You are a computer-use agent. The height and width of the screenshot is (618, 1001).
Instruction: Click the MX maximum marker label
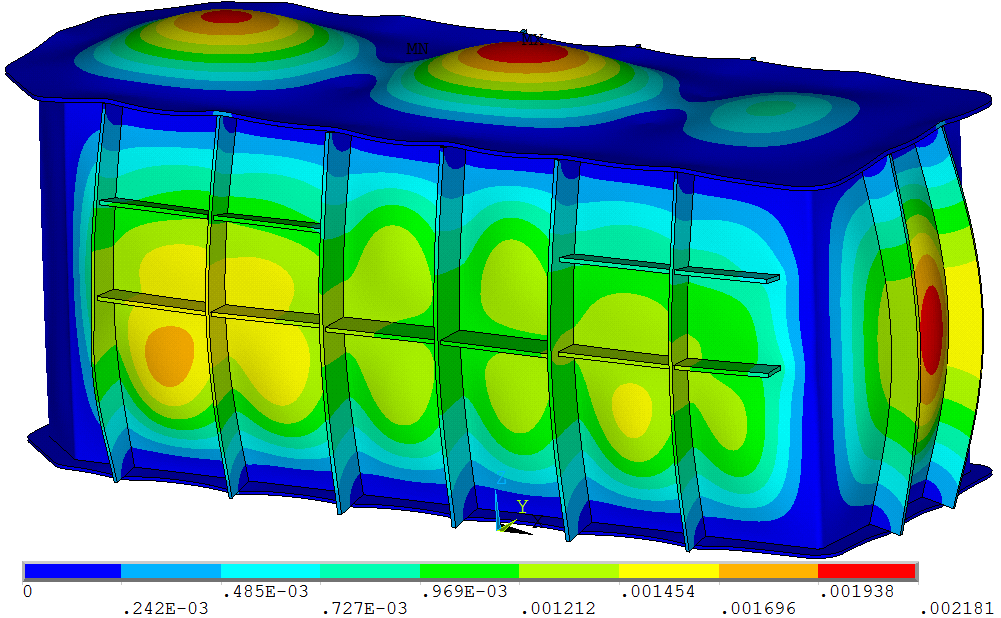(532, 40)
